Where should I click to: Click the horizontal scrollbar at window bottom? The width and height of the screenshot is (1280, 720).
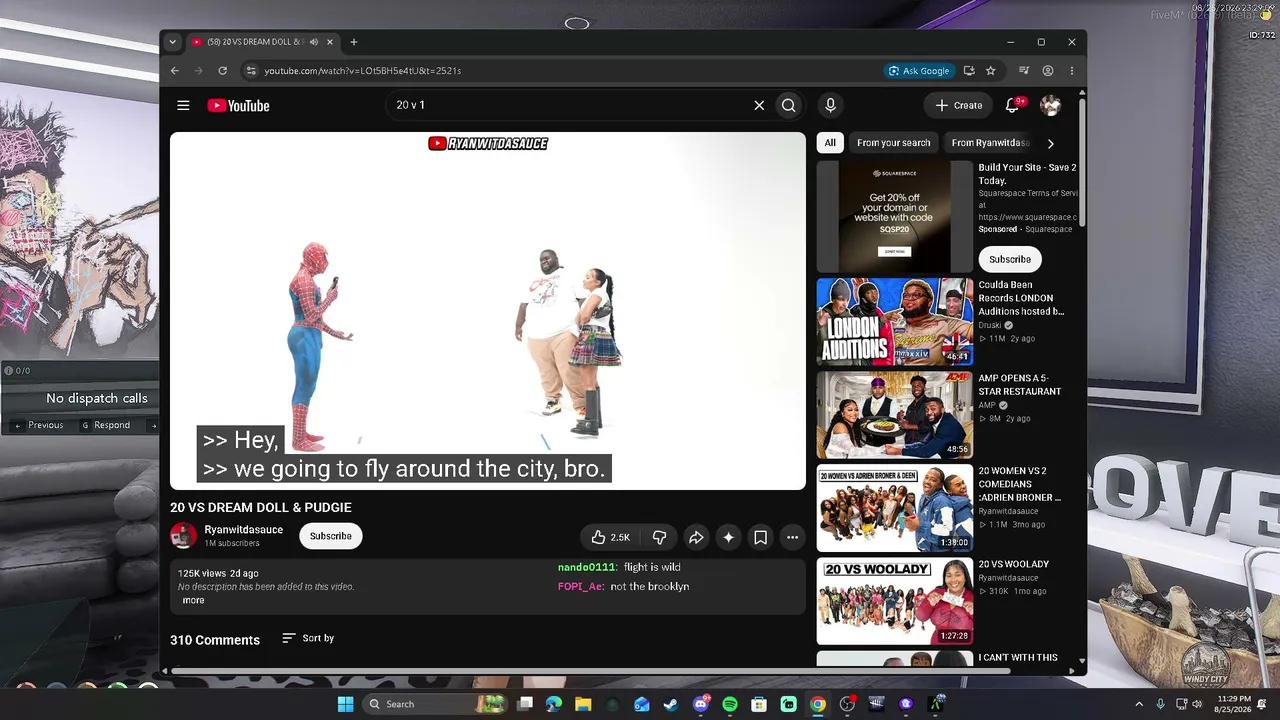(x=592, y=671)
